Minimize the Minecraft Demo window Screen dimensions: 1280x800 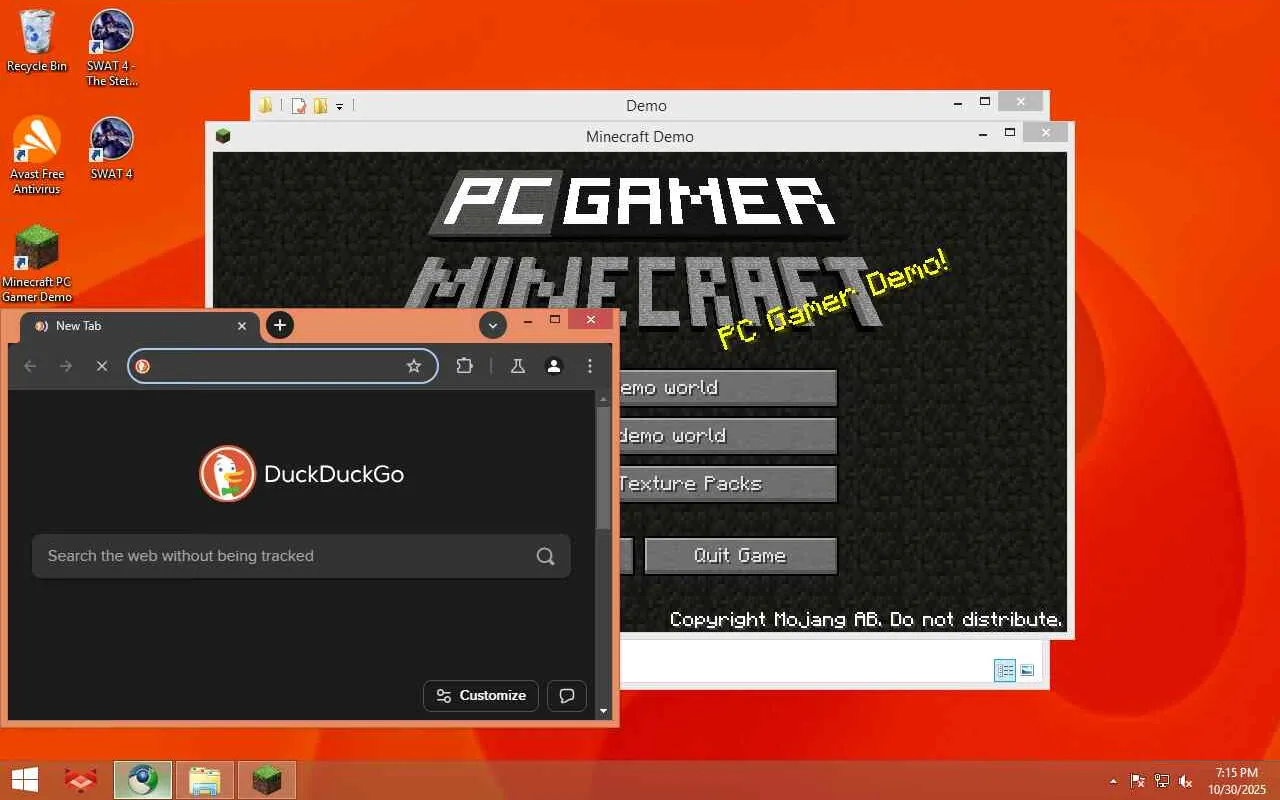pyautogui.click(x=984, y=133)
